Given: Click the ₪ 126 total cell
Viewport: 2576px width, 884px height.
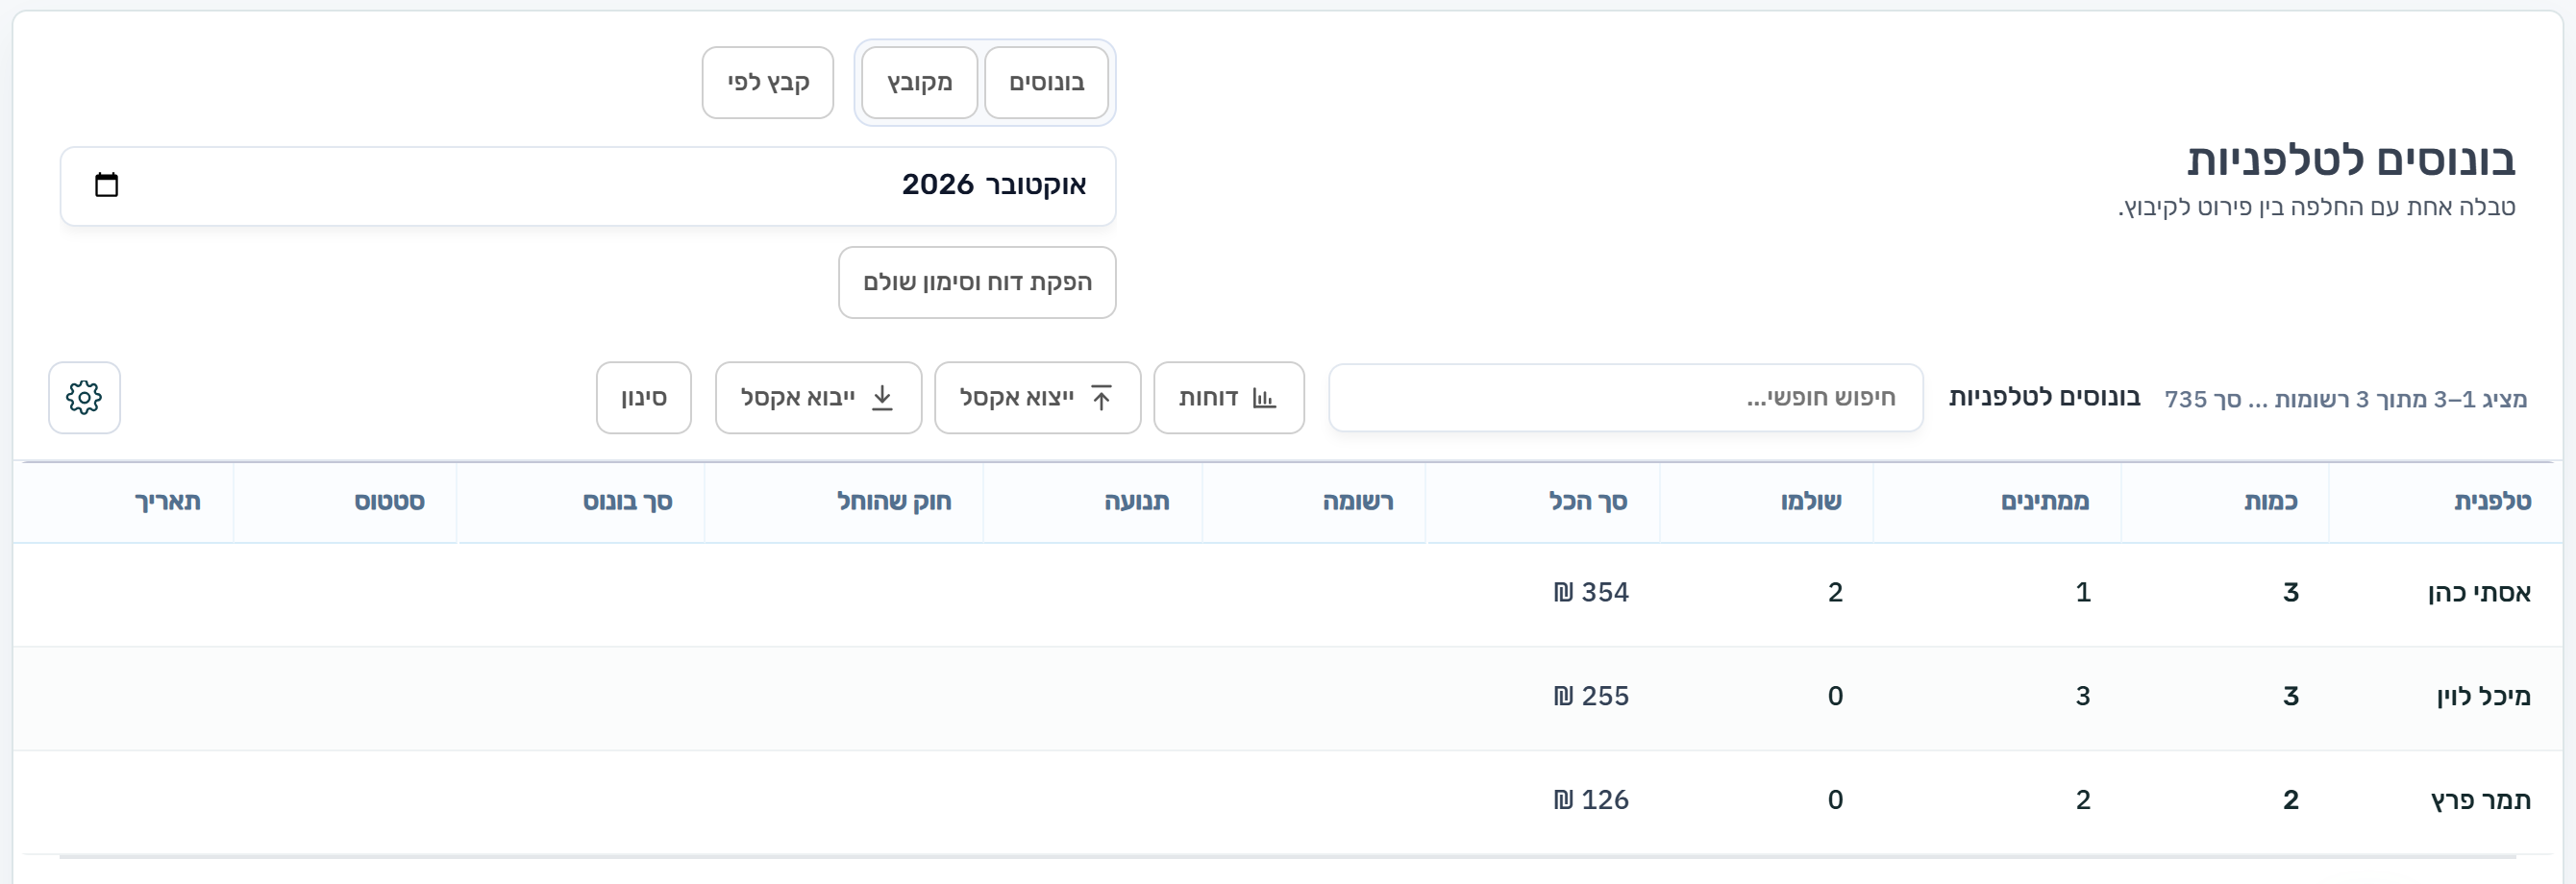Looking at the screenshot, I should (1591, 800).
